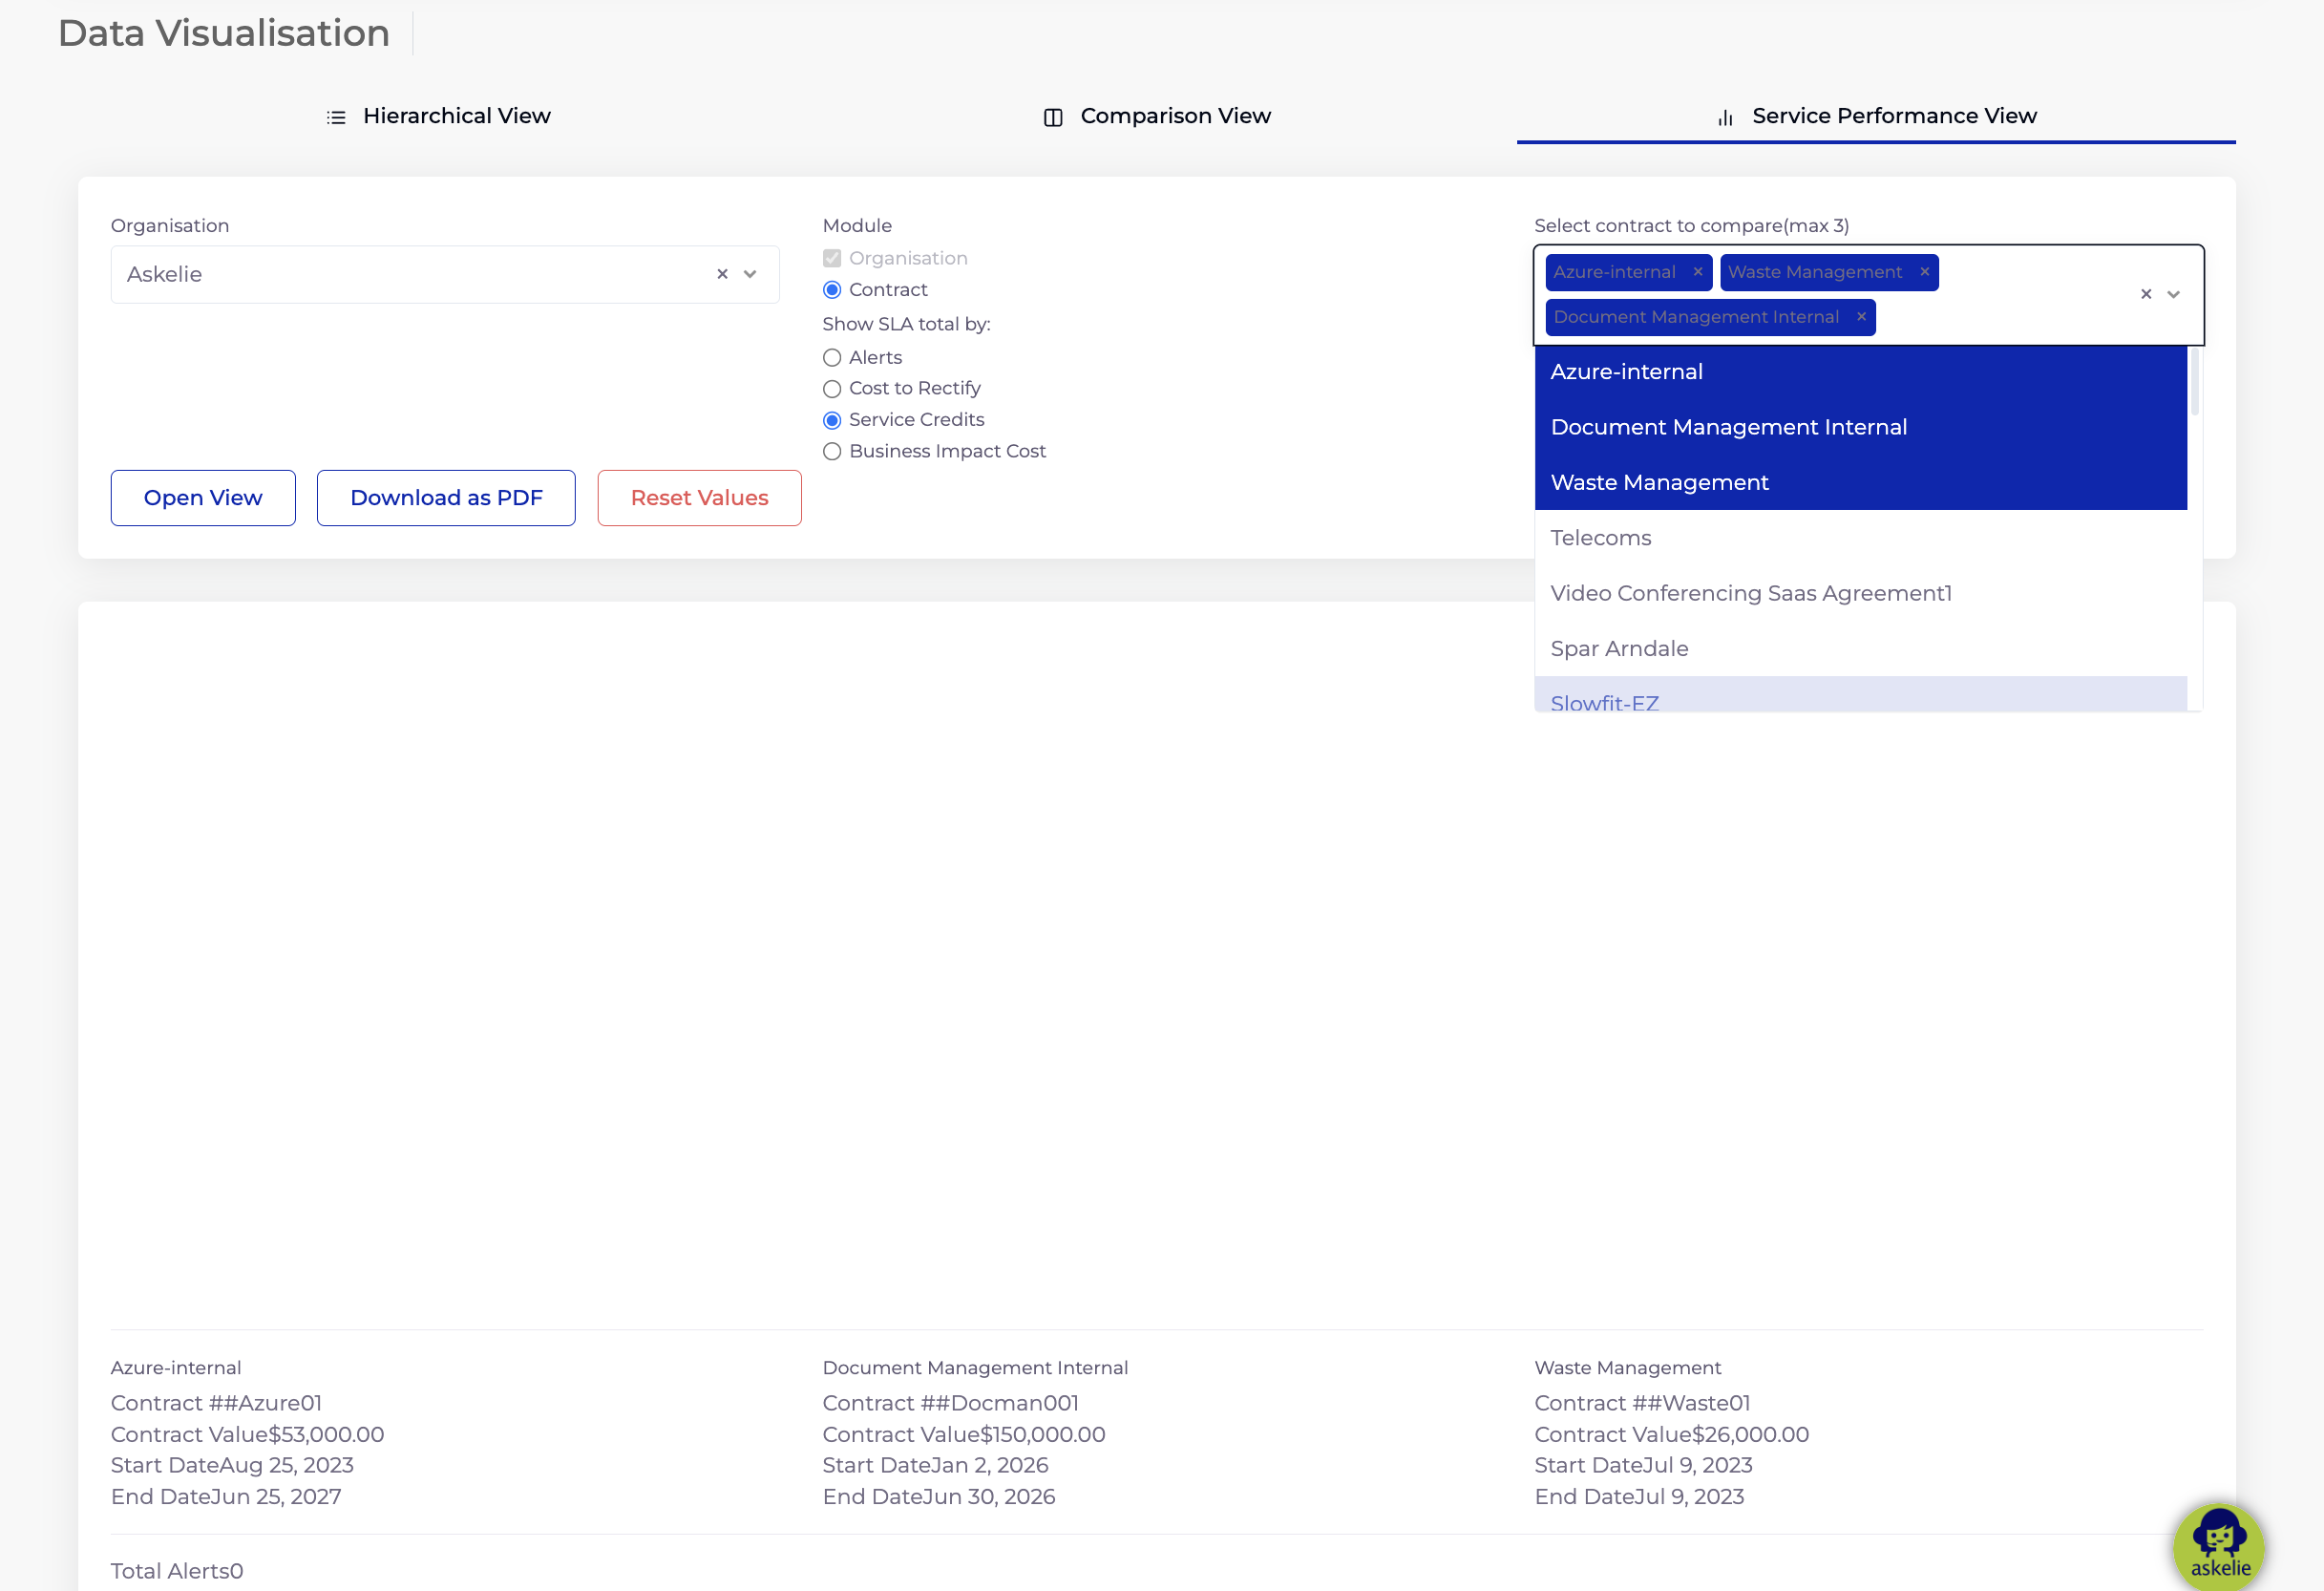
Task: Click Contract Value$53,000.00 text
Action: 247,1435
